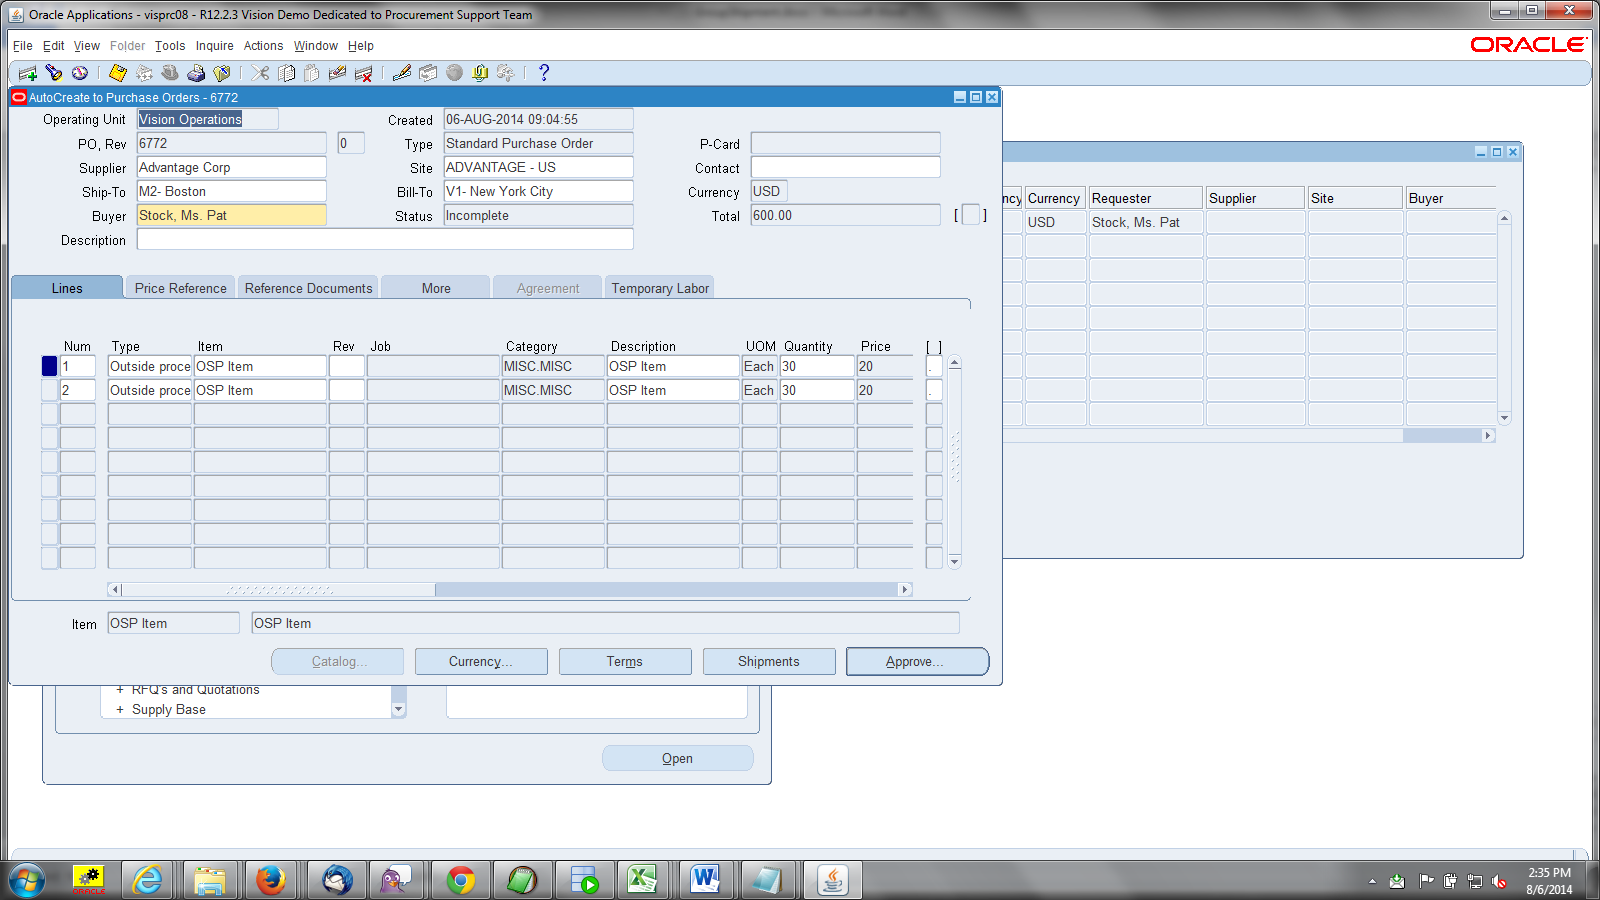Switch to the Price Reference tab
The width and height of the screenshot is (1600, 900).
click(181, 288)
